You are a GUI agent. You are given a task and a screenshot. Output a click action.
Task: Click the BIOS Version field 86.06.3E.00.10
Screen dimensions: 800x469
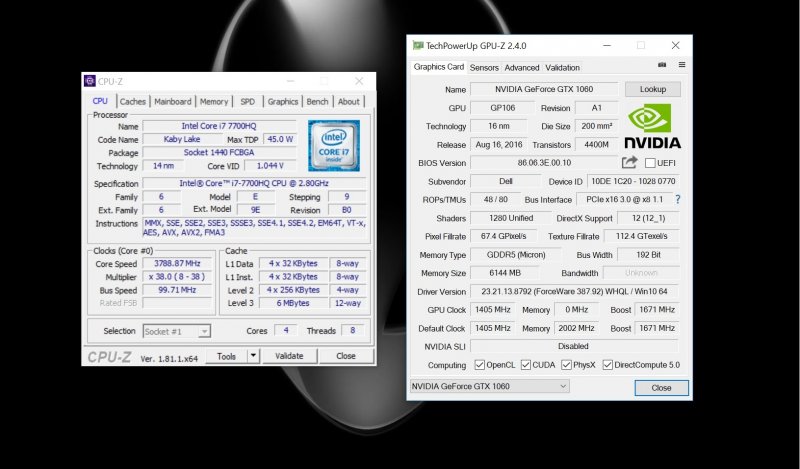(x=544, y=163)
